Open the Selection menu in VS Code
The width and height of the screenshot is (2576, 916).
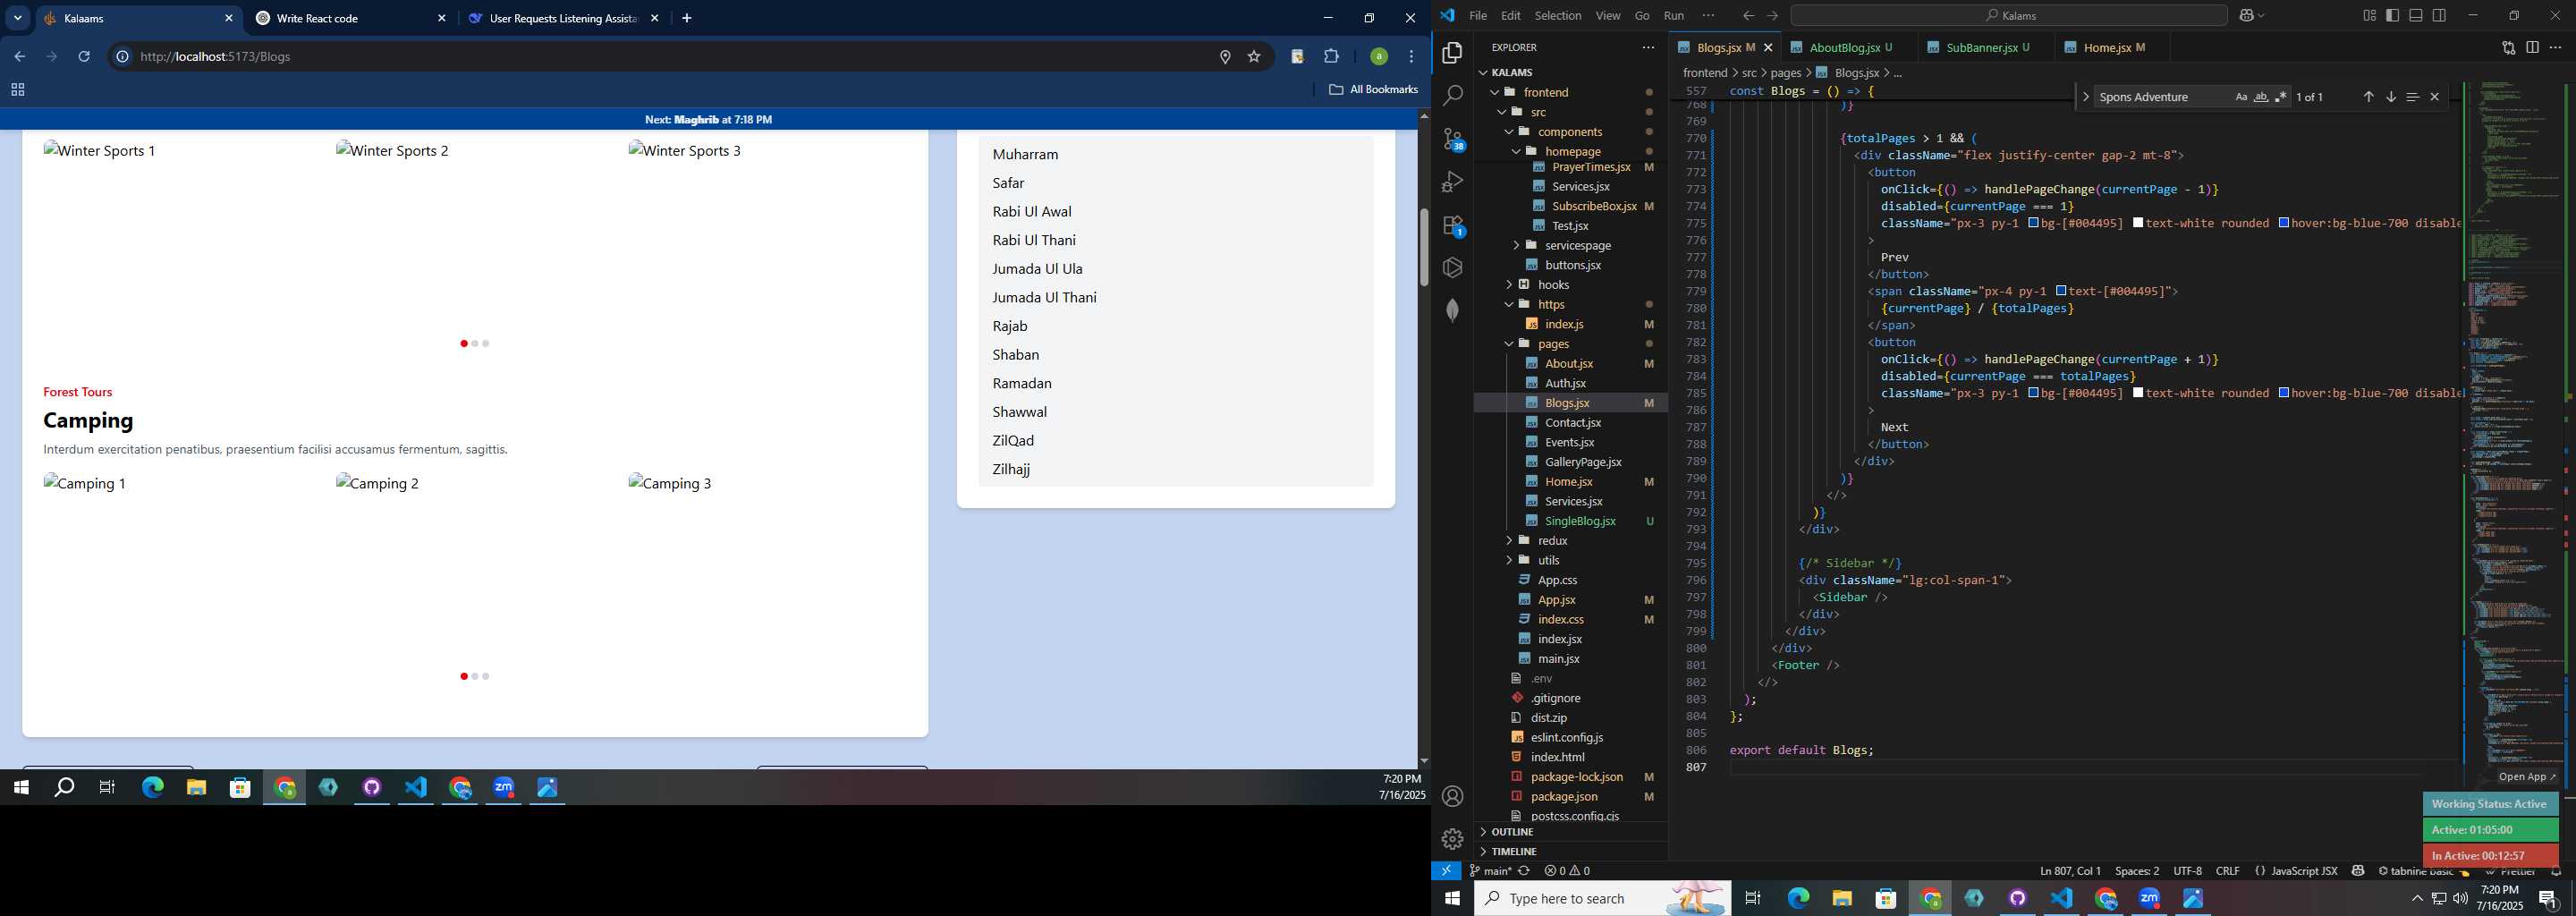coord(1558,16)
